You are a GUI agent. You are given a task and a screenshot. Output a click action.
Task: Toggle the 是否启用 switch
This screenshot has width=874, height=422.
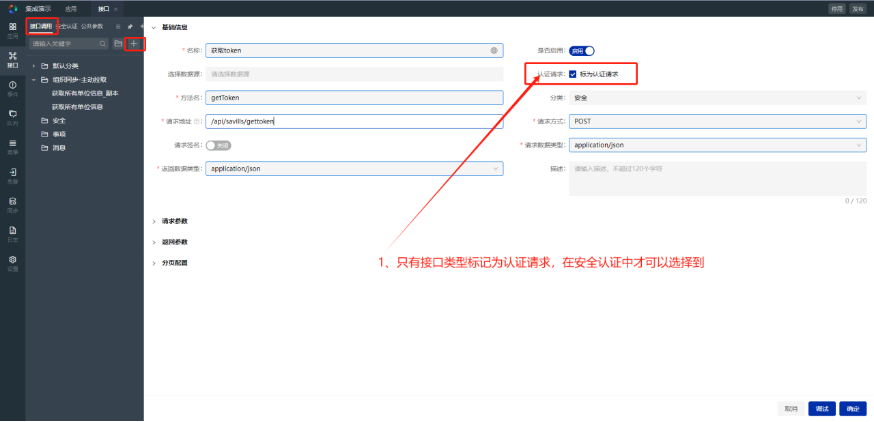click(581, 51)
